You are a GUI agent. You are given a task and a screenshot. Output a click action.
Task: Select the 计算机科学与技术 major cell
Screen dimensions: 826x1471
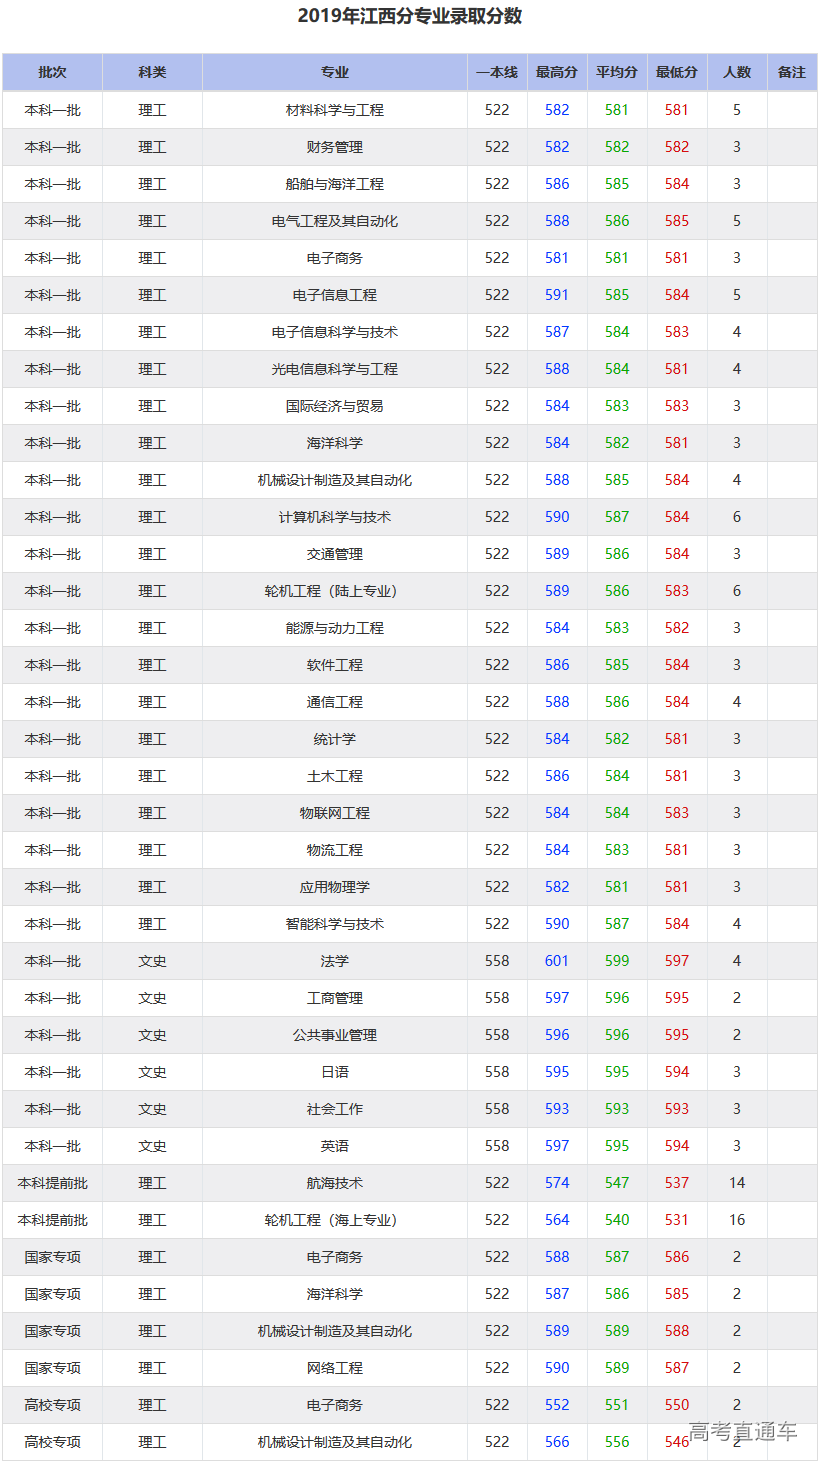(334, 517)
